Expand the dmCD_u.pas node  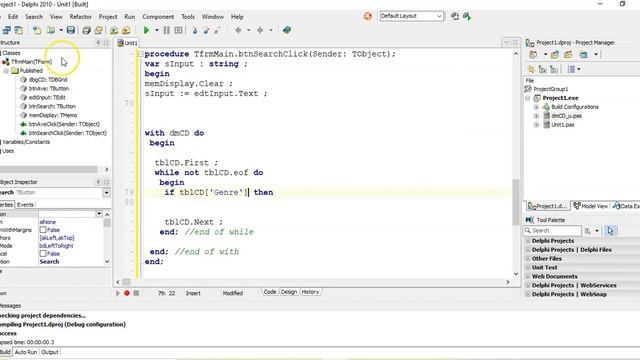pos(536,116)
